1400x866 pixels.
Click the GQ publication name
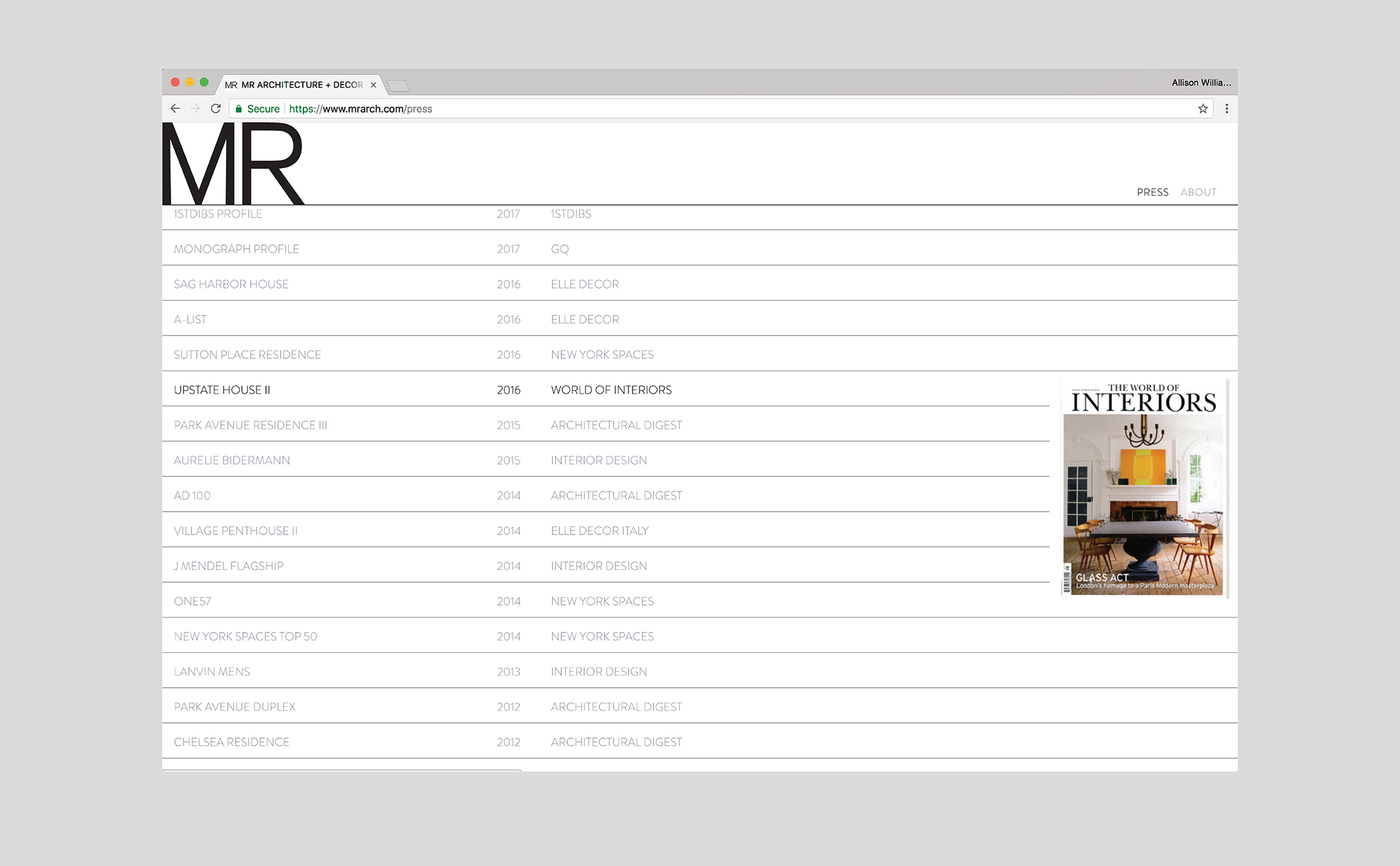click(x=559, y=249)
